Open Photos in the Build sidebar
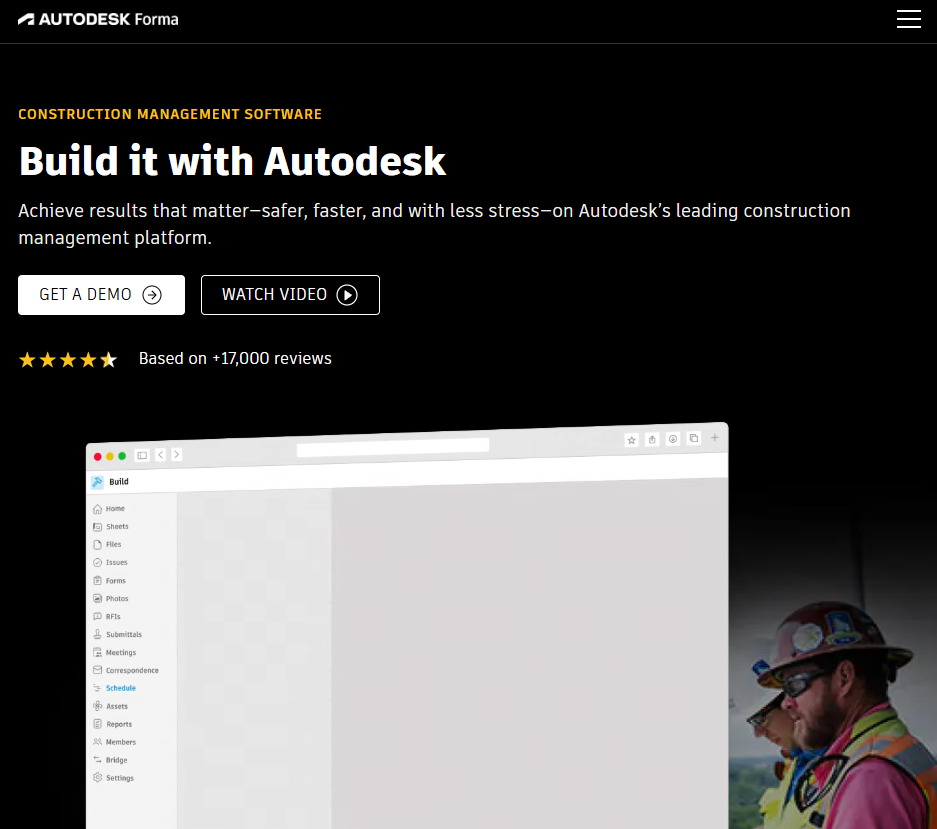This screenshot has width=937, height=829. click(111, 598)
